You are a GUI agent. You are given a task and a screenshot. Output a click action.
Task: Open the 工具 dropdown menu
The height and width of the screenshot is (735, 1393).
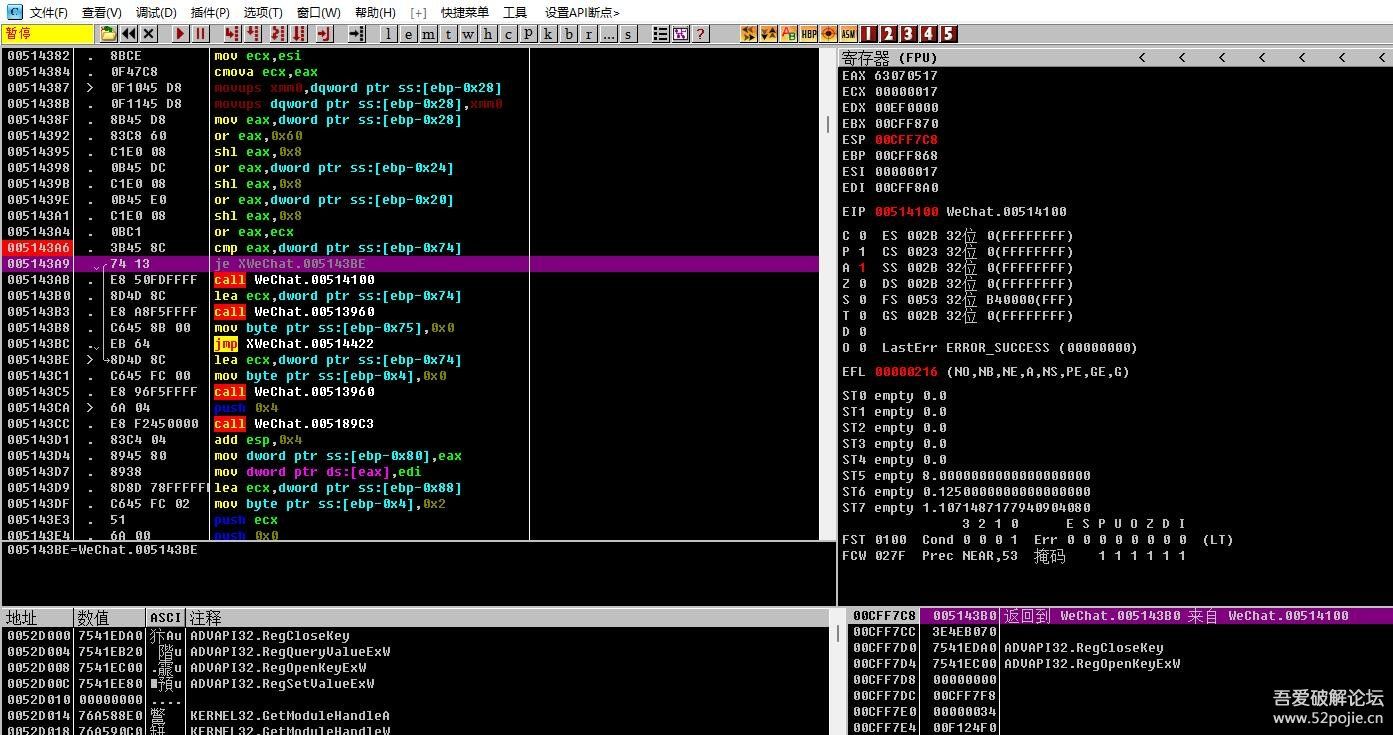pyautogui.click(x=515, y=12)
